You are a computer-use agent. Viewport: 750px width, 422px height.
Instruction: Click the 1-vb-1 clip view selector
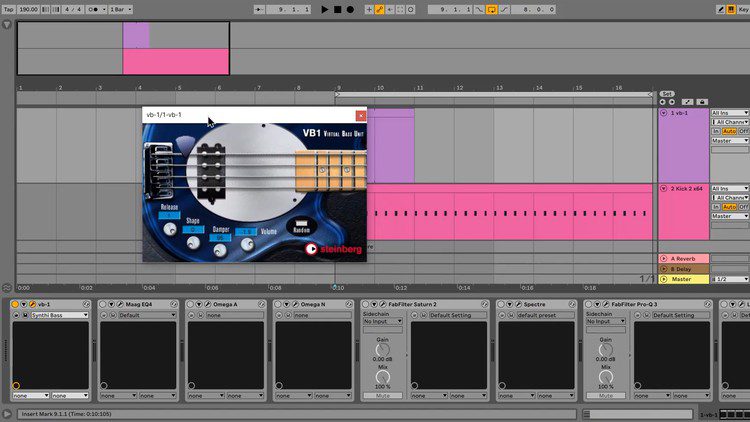(x=709, y=414)
